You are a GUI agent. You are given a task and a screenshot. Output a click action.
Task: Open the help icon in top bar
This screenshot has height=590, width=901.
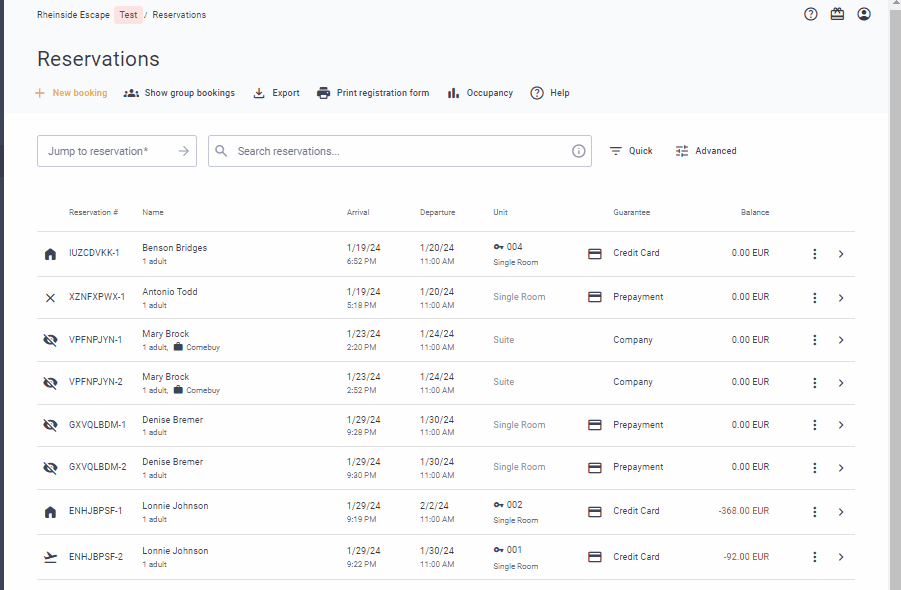coord(810,14)
